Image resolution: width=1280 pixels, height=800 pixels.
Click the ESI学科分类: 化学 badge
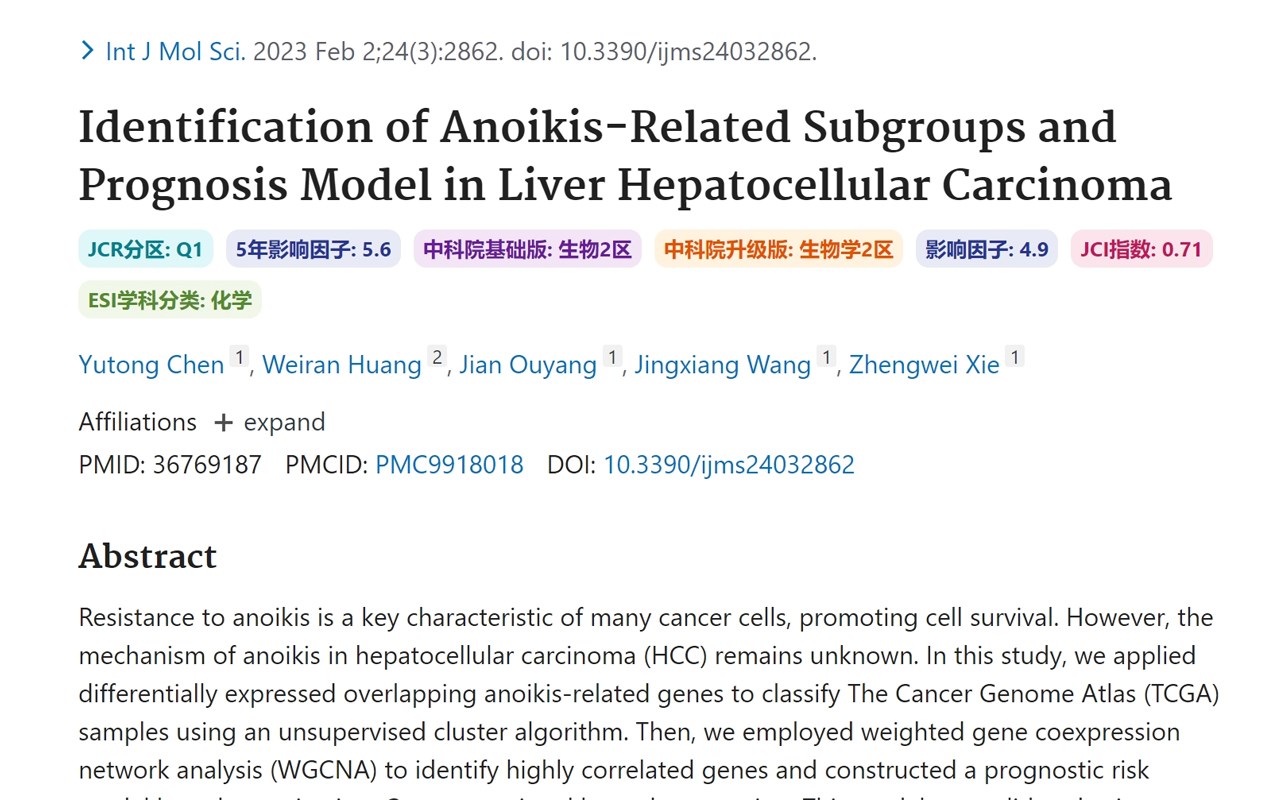pos(170,300)
